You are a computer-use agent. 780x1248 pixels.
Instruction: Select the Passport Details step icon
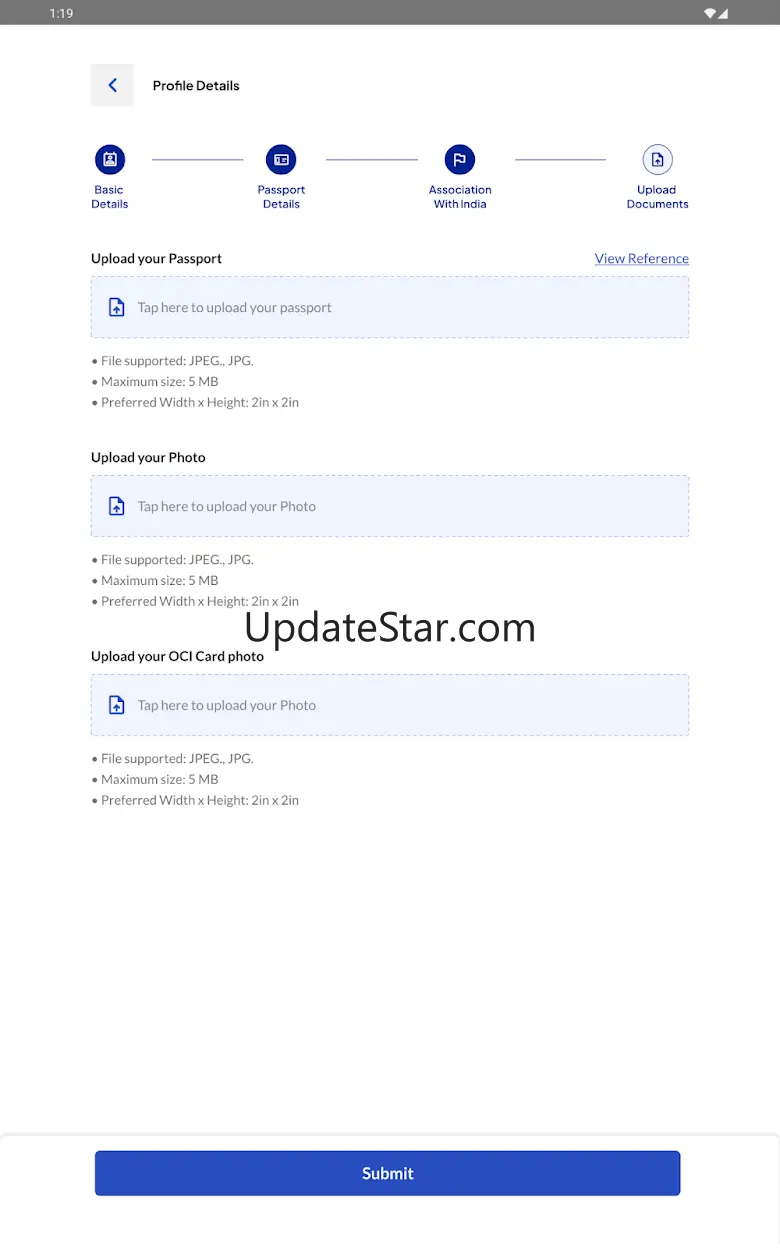281,159
